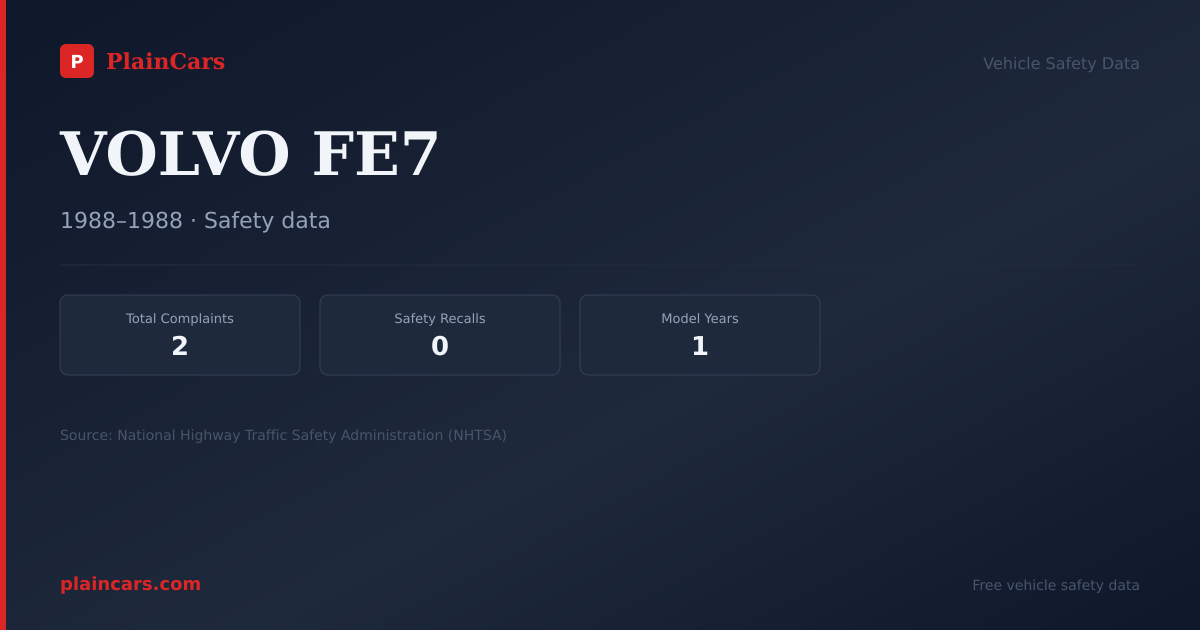Viewport: 1200px width, 630px height.
Task: Select the Safety Recalls value 0
Action: pos(440,346)
